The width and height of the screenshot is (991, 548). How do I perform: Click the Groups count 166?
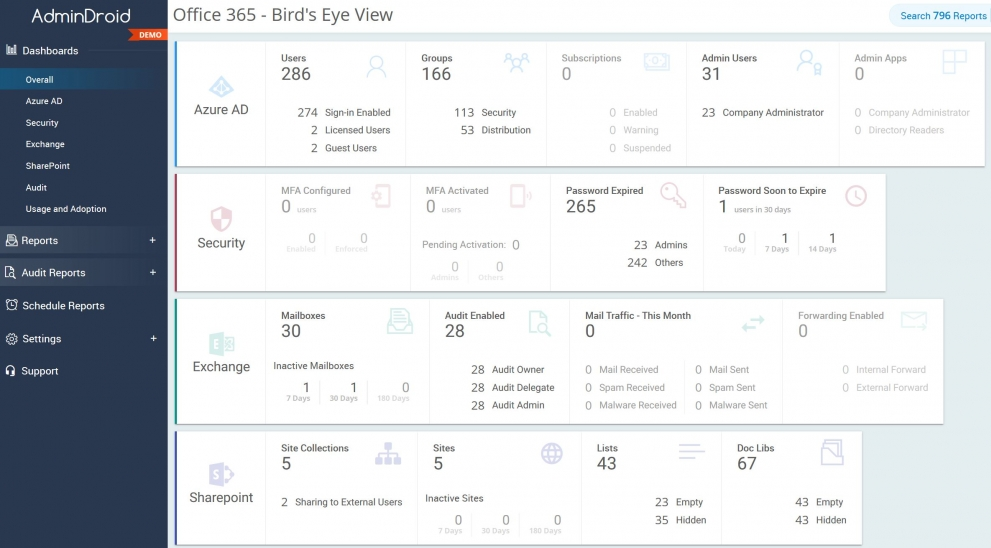(436, 74)
